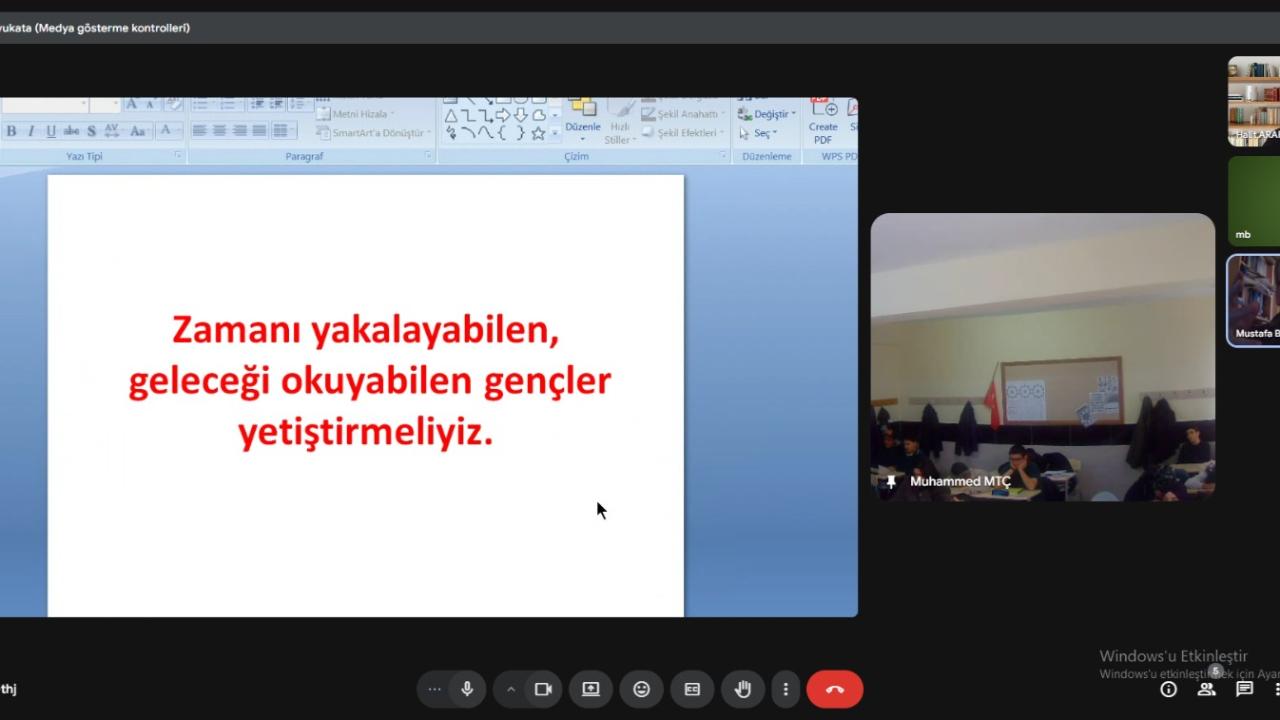Turn off the camera in Meet
Viewport: 1280px width, 720px height.
(x=543, y=689)
